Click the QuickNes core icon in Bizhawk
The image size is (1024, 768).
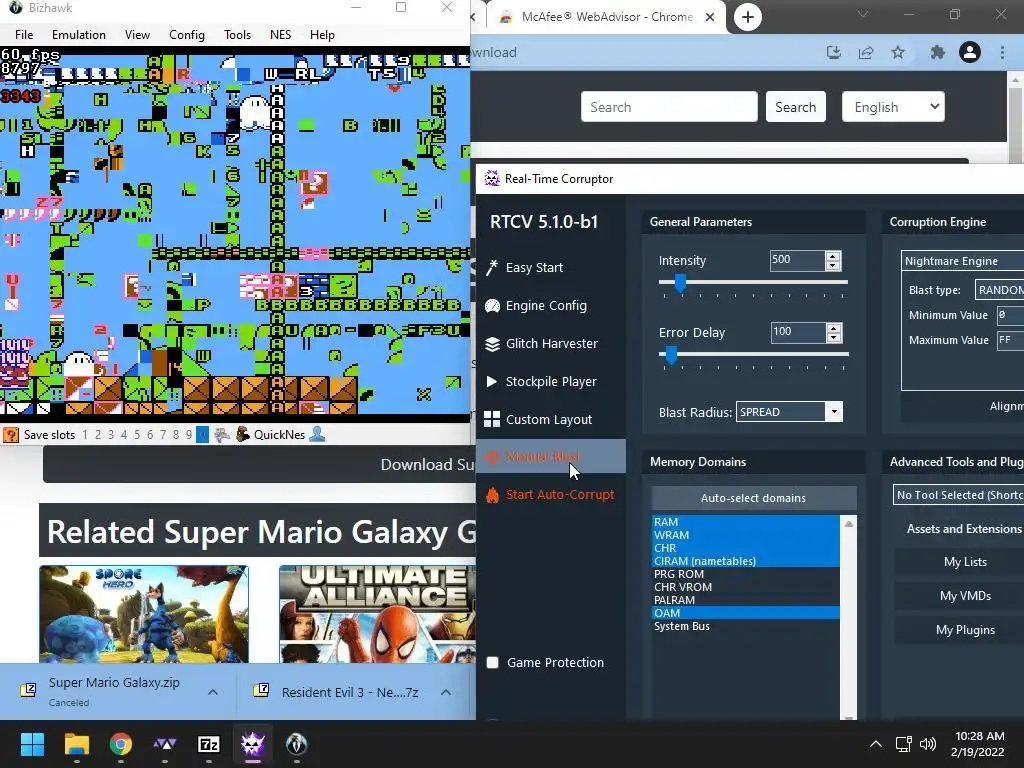click(243, 434)
